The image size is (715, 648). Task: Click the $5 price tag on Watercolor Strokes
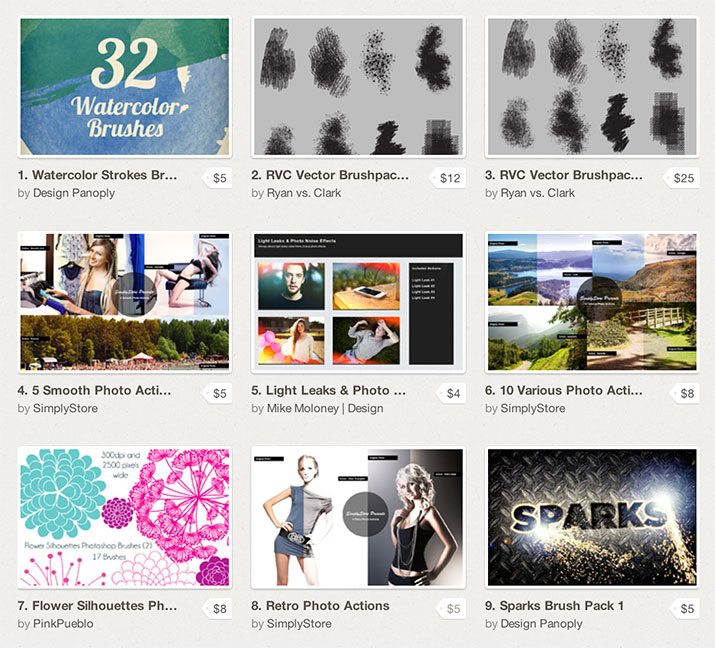[217, 178]
